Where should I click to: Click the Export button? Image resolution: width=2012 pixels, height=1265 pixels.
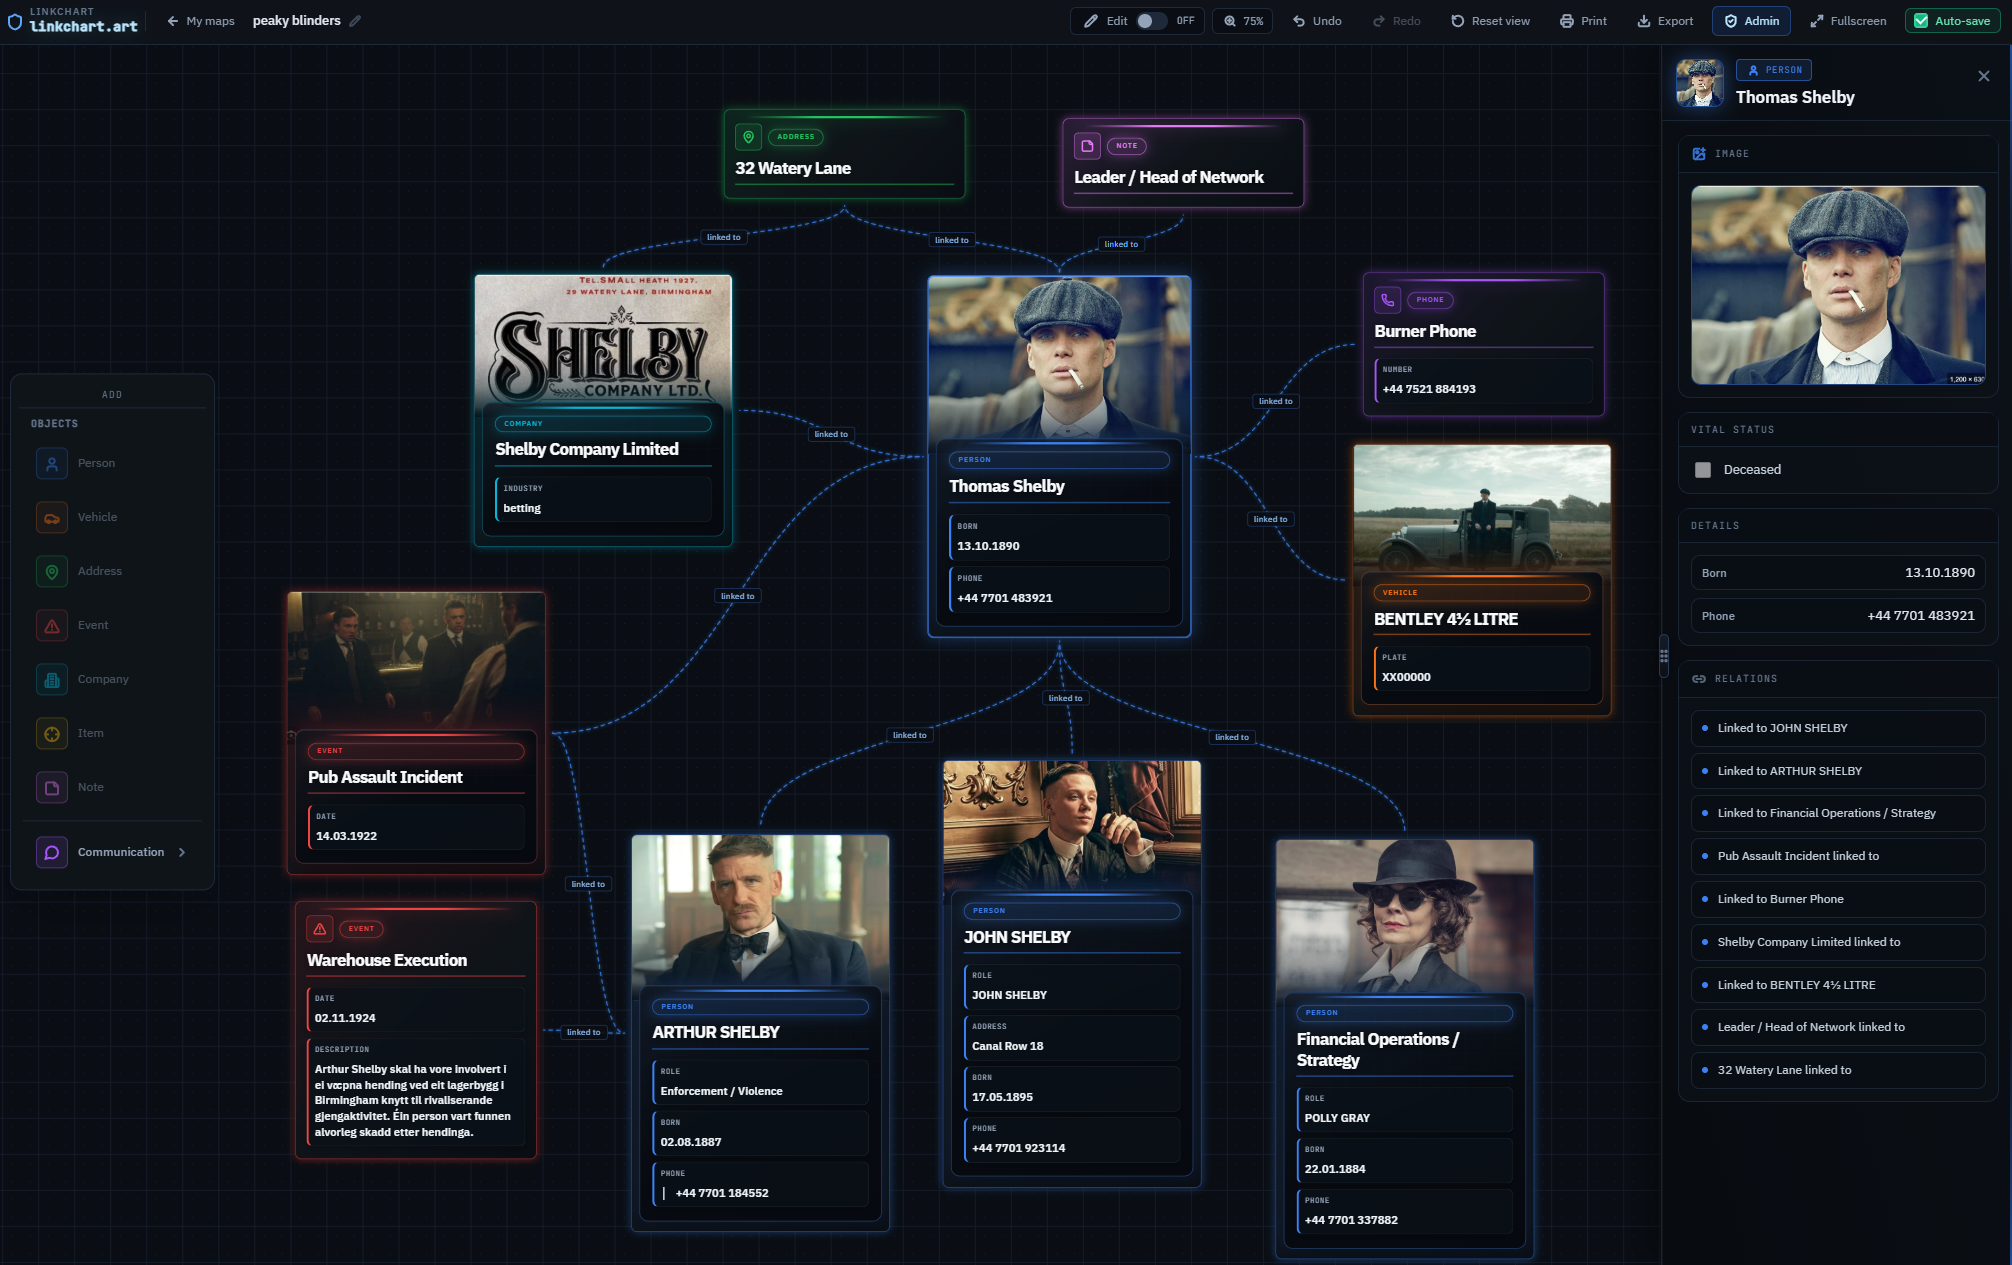[x=1665, y=21]
